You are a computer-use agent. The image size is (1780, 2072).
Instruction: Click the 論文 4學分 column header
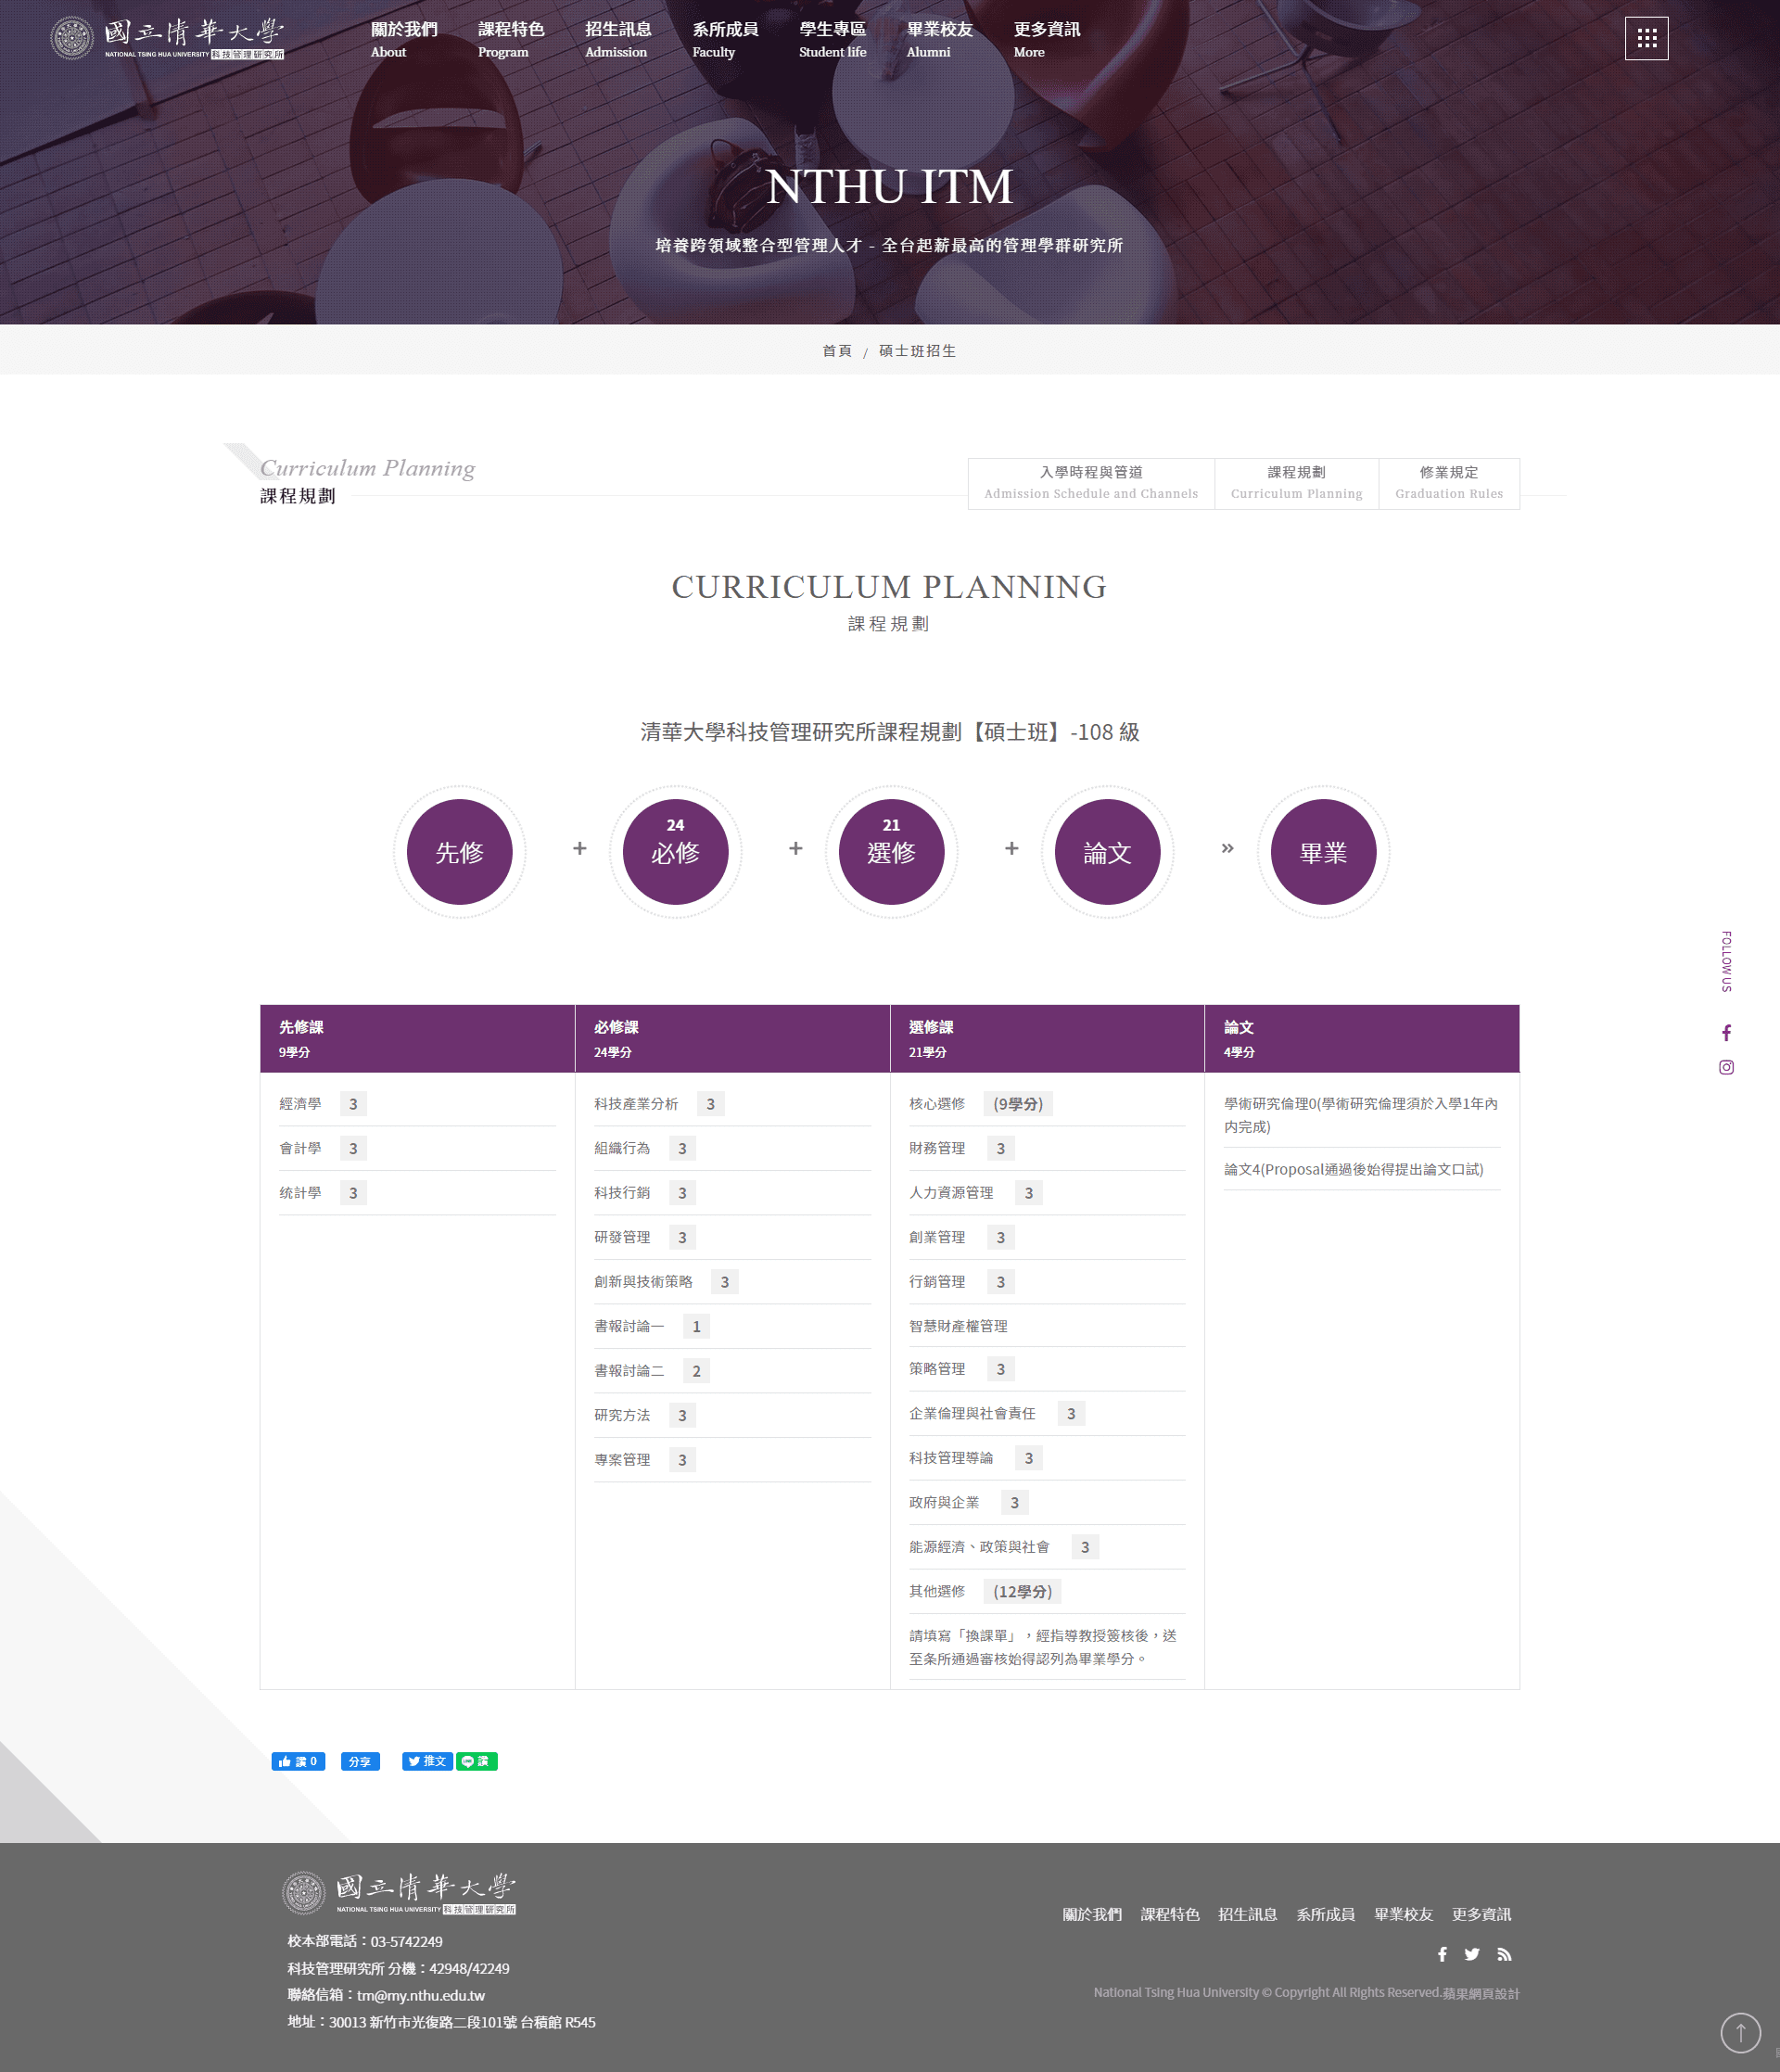pyautogui.click(x=1362, y=1038)
